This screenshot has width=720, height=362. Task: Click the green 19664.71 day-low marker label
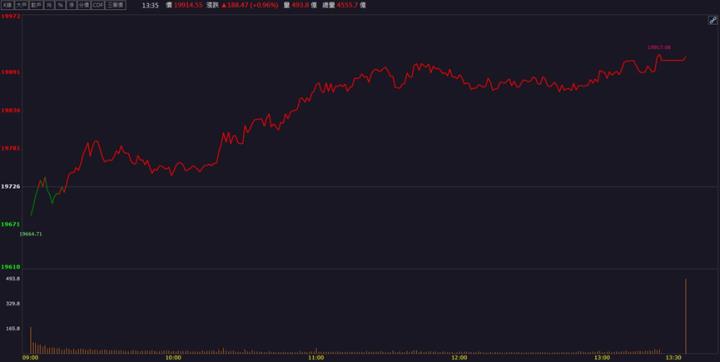(x=31, y=234)
